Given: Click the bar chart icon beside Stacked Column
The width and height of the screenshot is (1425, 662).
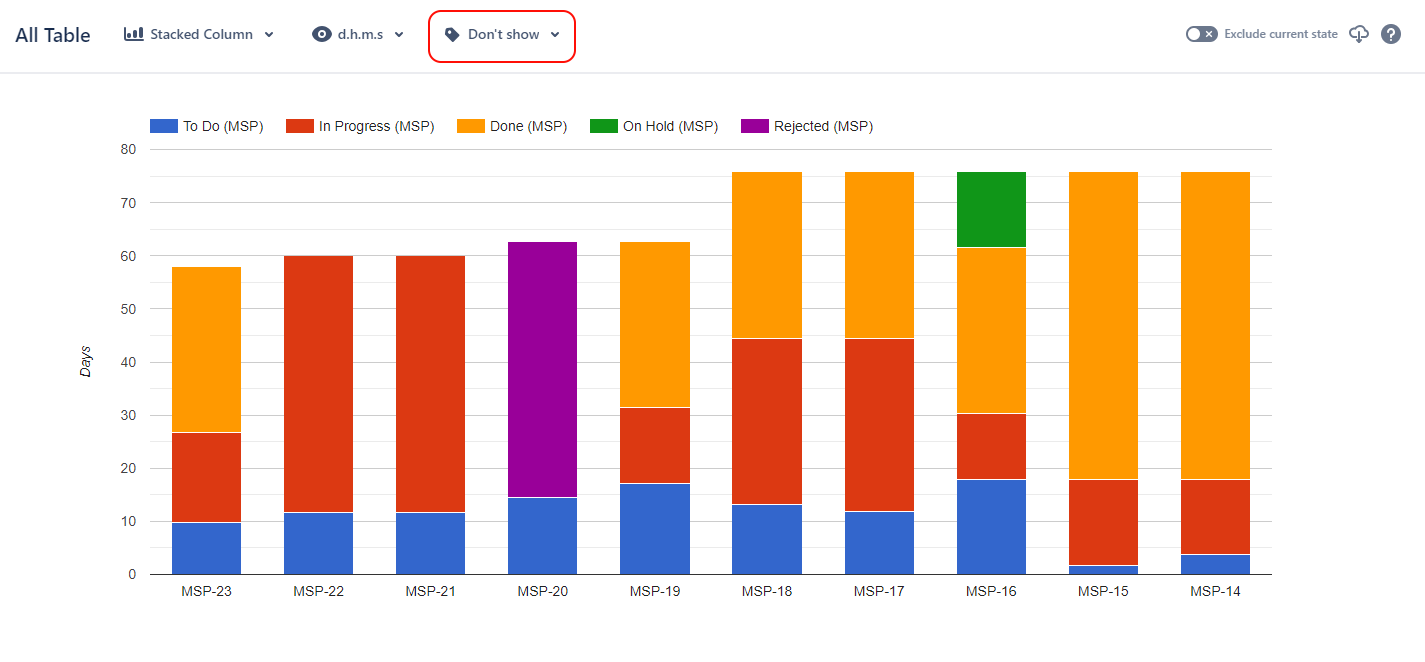Looking at the screenshot, I should pos(134,33).
